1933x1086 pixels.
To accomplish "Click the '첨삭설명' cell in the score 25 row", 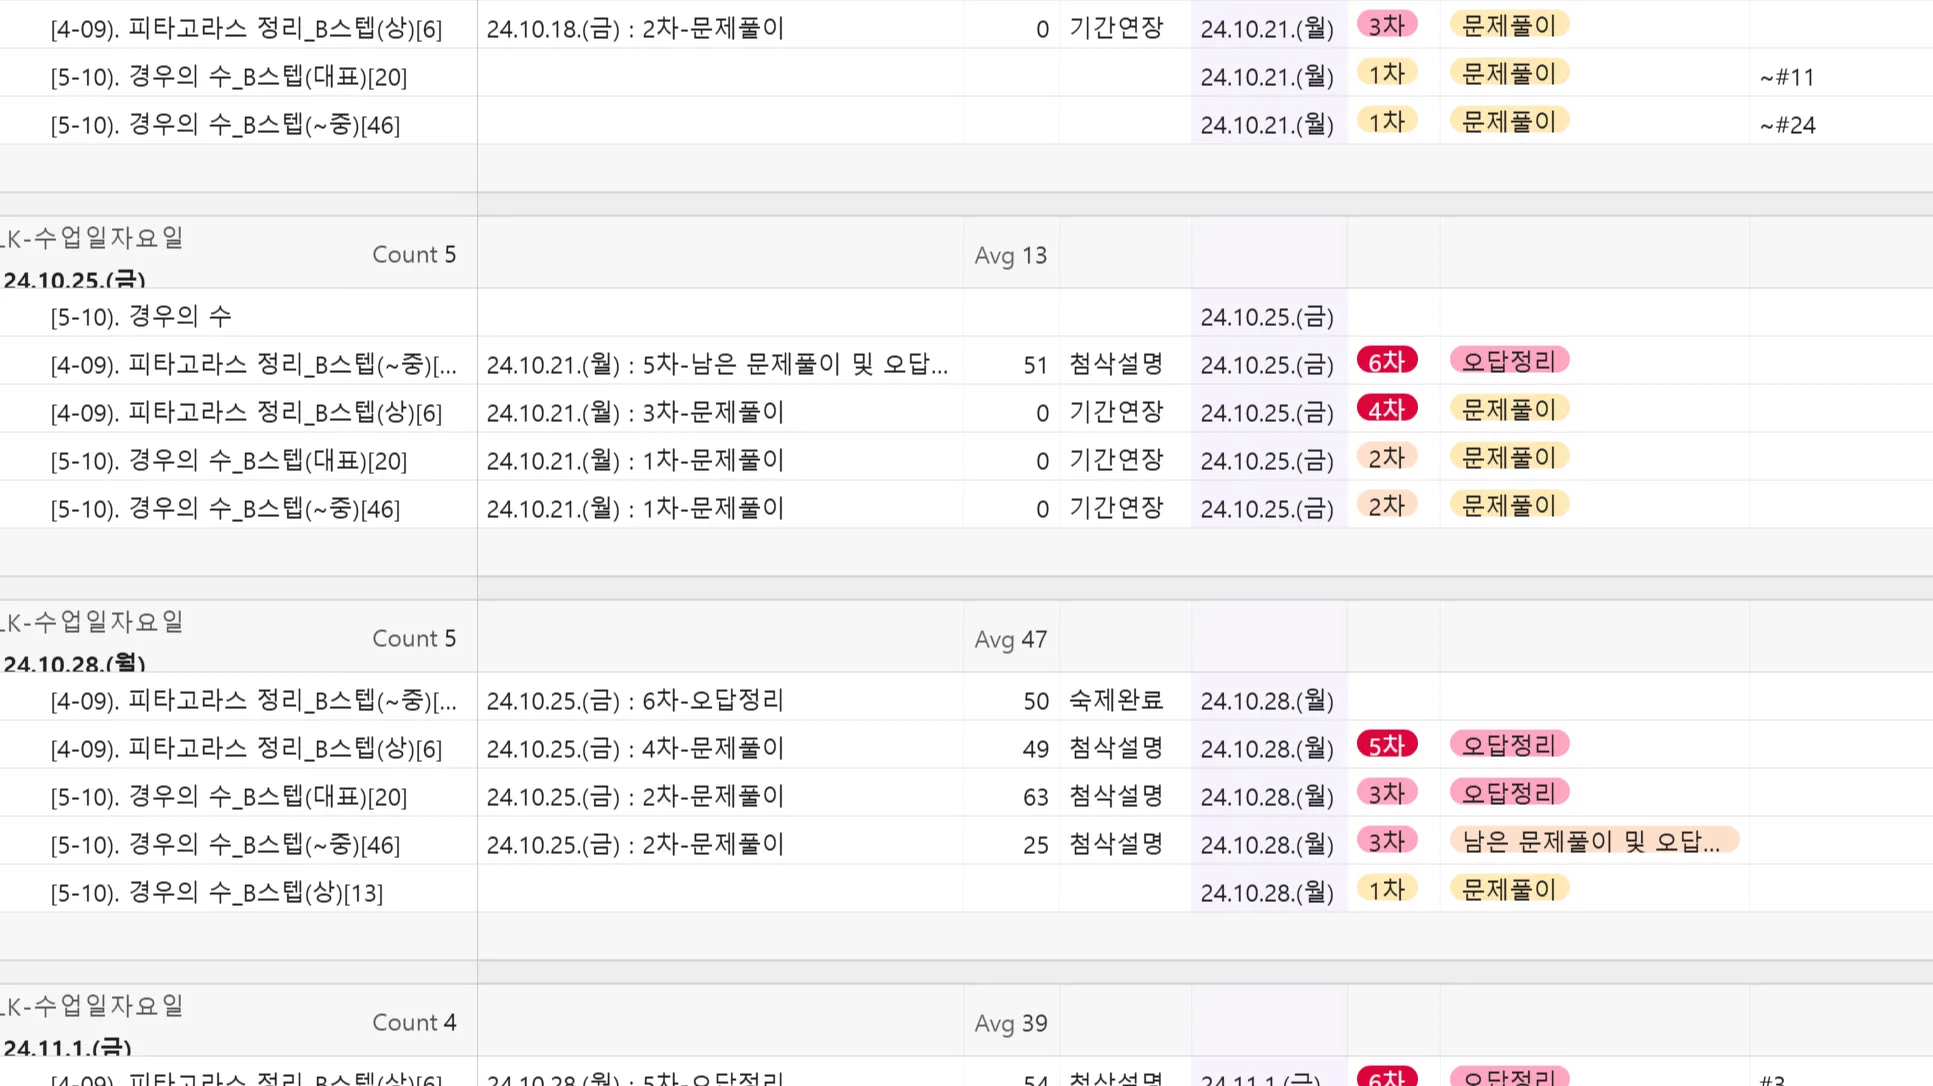I will point(1115,845).
